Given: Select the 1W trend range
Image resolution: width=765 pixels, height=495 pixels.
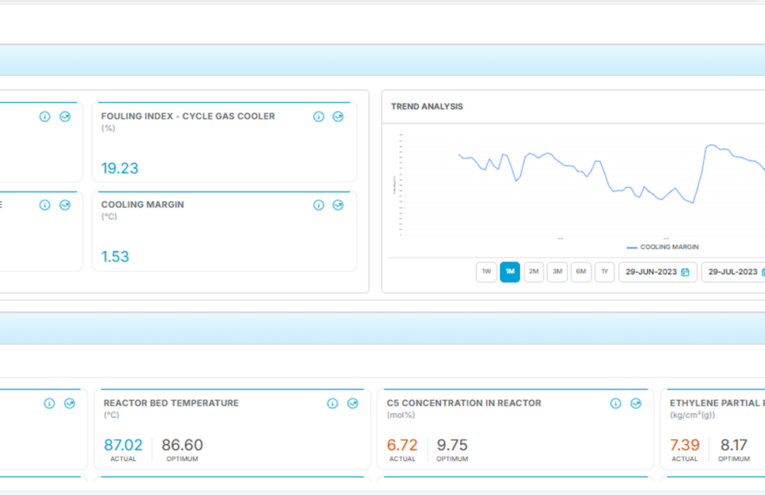Looking at the screenshot, I should pyautogui.click(x=486, y=272).
